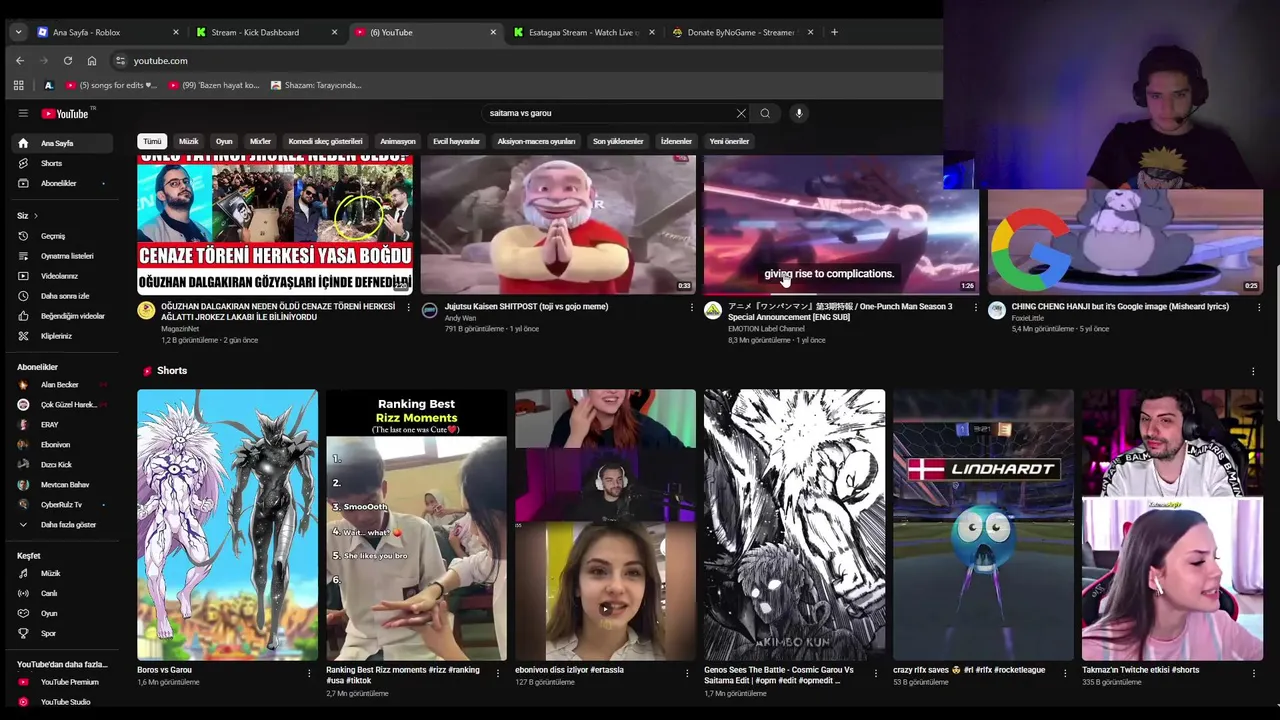The image size is (1280, 720).
Task: Expand Daha fazla göster subscriptions
Action: pyautogui.click(x=62, y=524)
